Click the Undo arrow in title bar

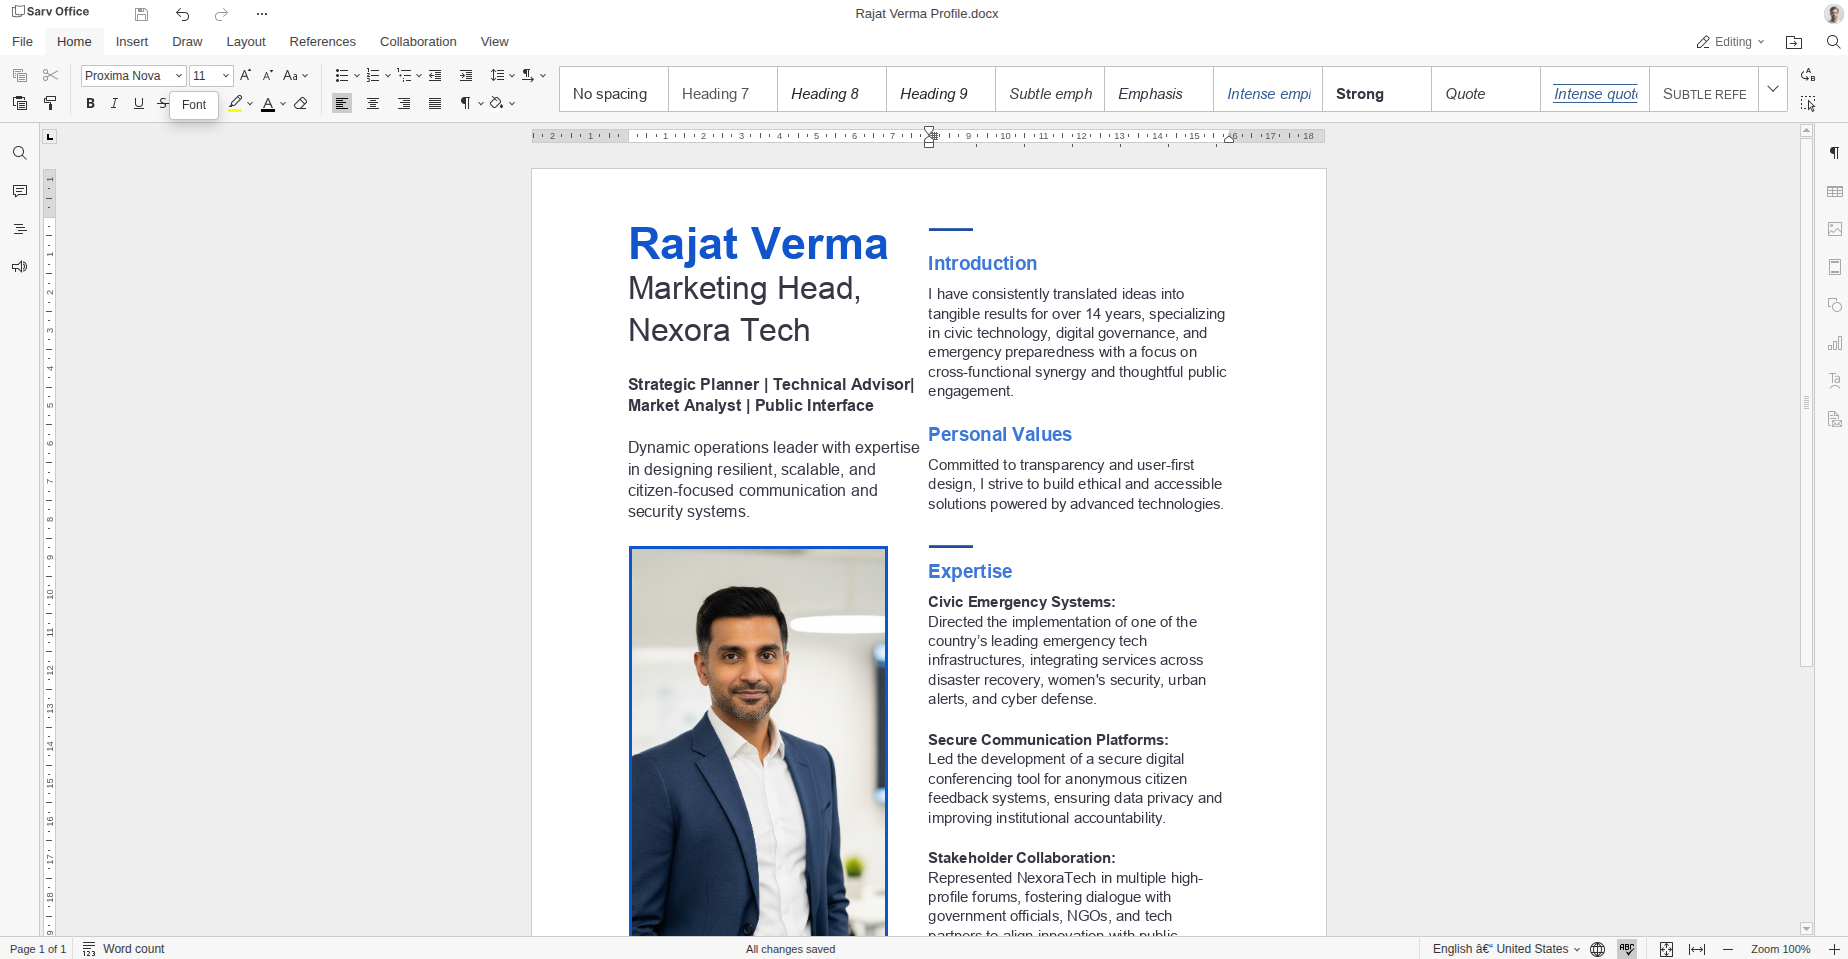[182, 14]
